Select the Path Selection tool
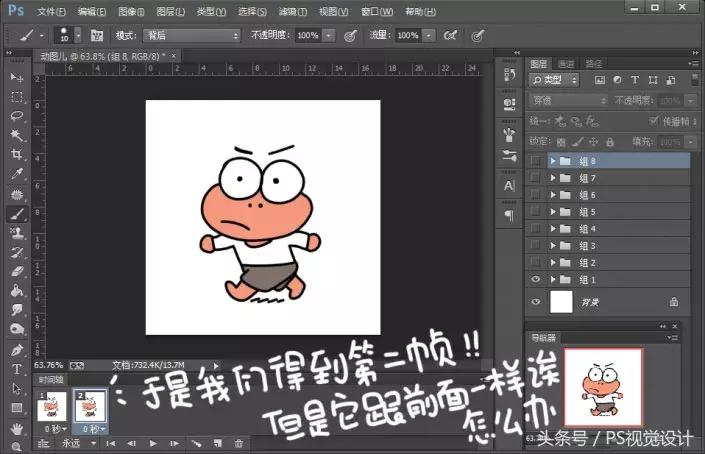The height and width of the screenshot is (454, 705). (x=17, y=388)
